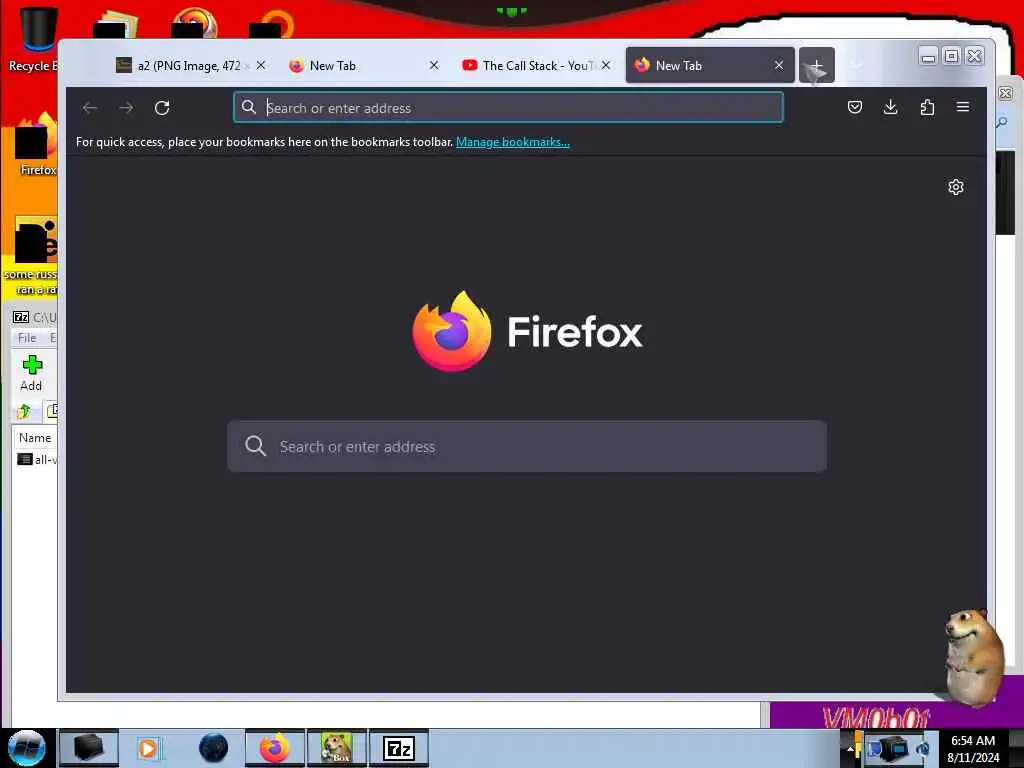1024x768 pixels.
Task: Click the Firefox logo on page
Action: click(451, 331)
